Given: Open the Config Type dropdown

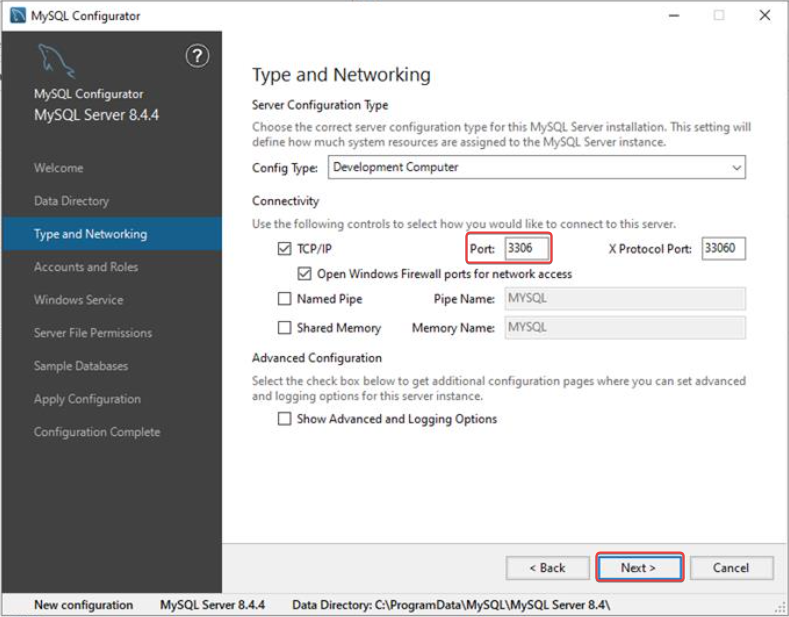Looking at the screenshot, I should pos(536,168).
